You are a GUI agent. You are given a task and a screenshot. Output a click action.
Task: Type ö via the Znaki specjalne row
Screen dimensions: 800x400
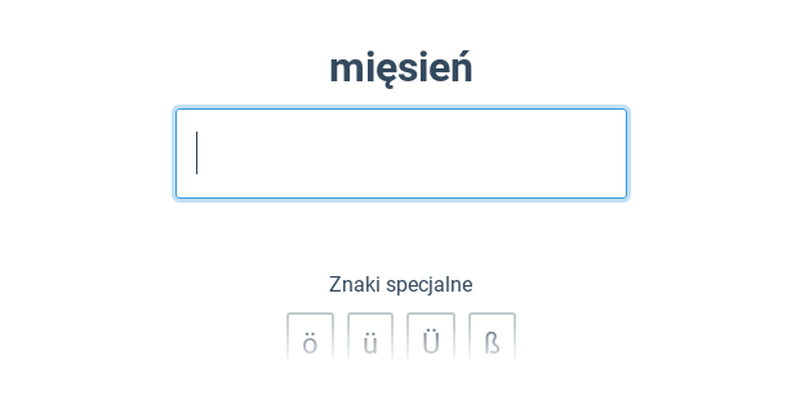click(x=310, y=340)
